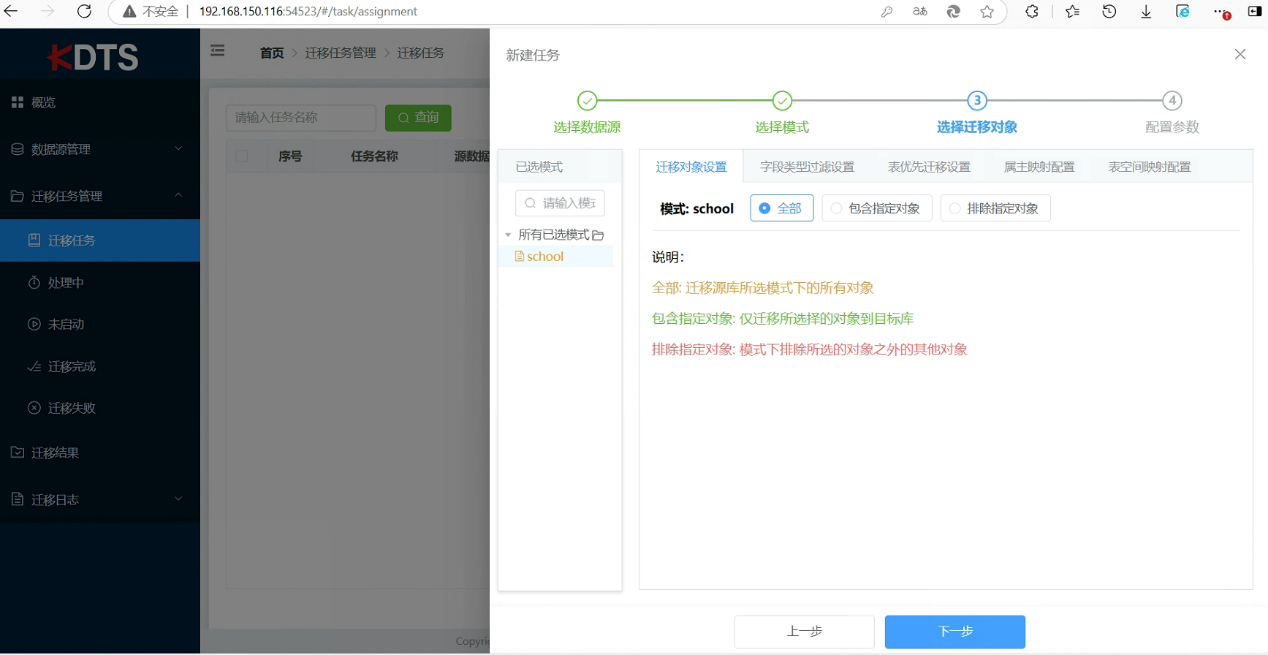Screen dimensions: 1268x655
Task: Open browser favorites star icon
Action: pyautogui.click(x=987, y=12)
